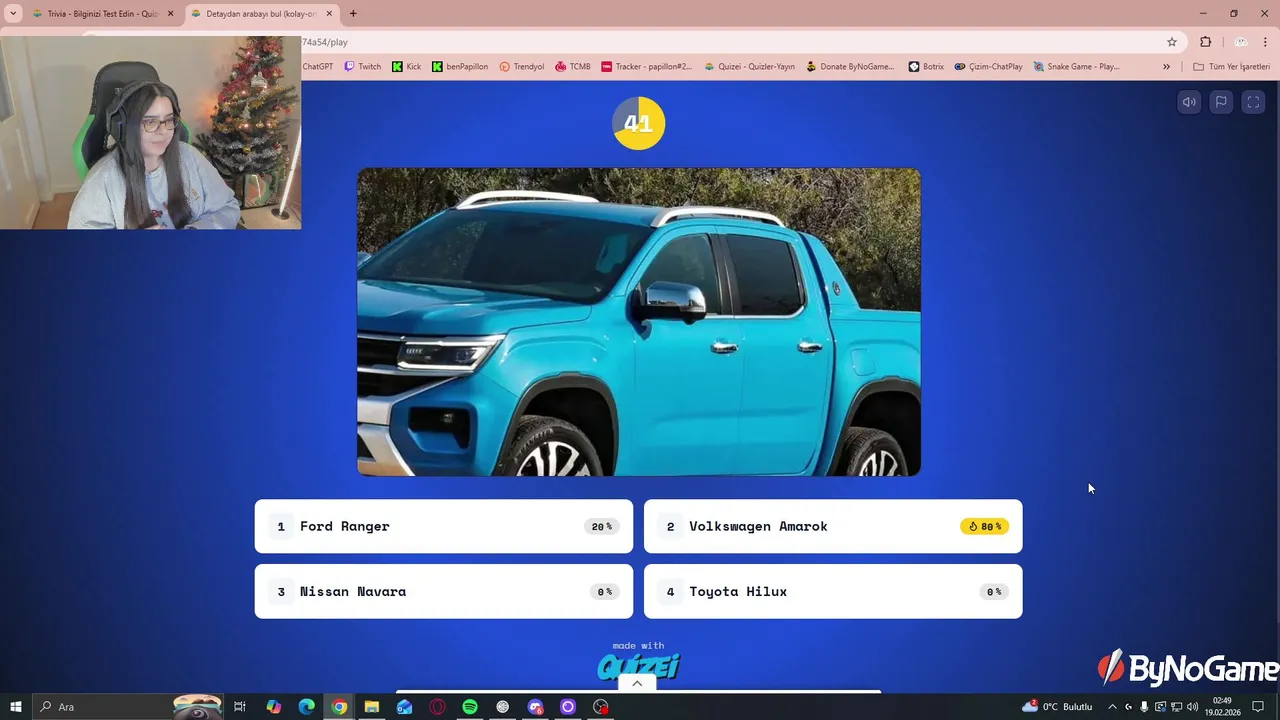Open Opera browser from the taskbar

[x=437, y=707]
